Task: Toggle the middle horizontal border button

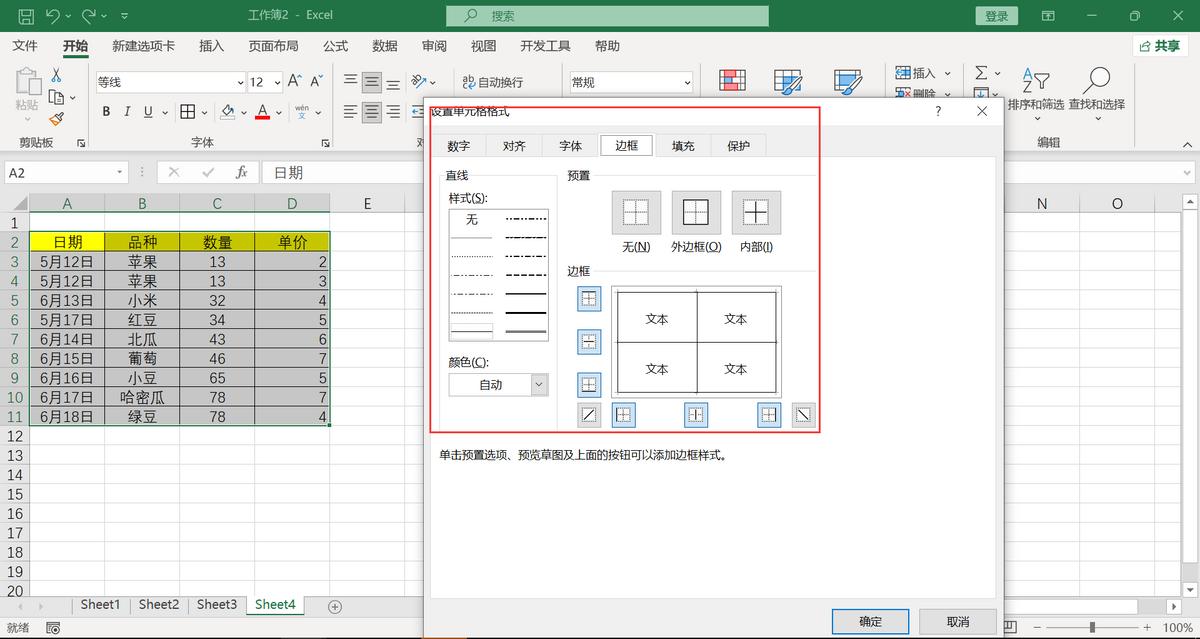Action: (589, 341)
